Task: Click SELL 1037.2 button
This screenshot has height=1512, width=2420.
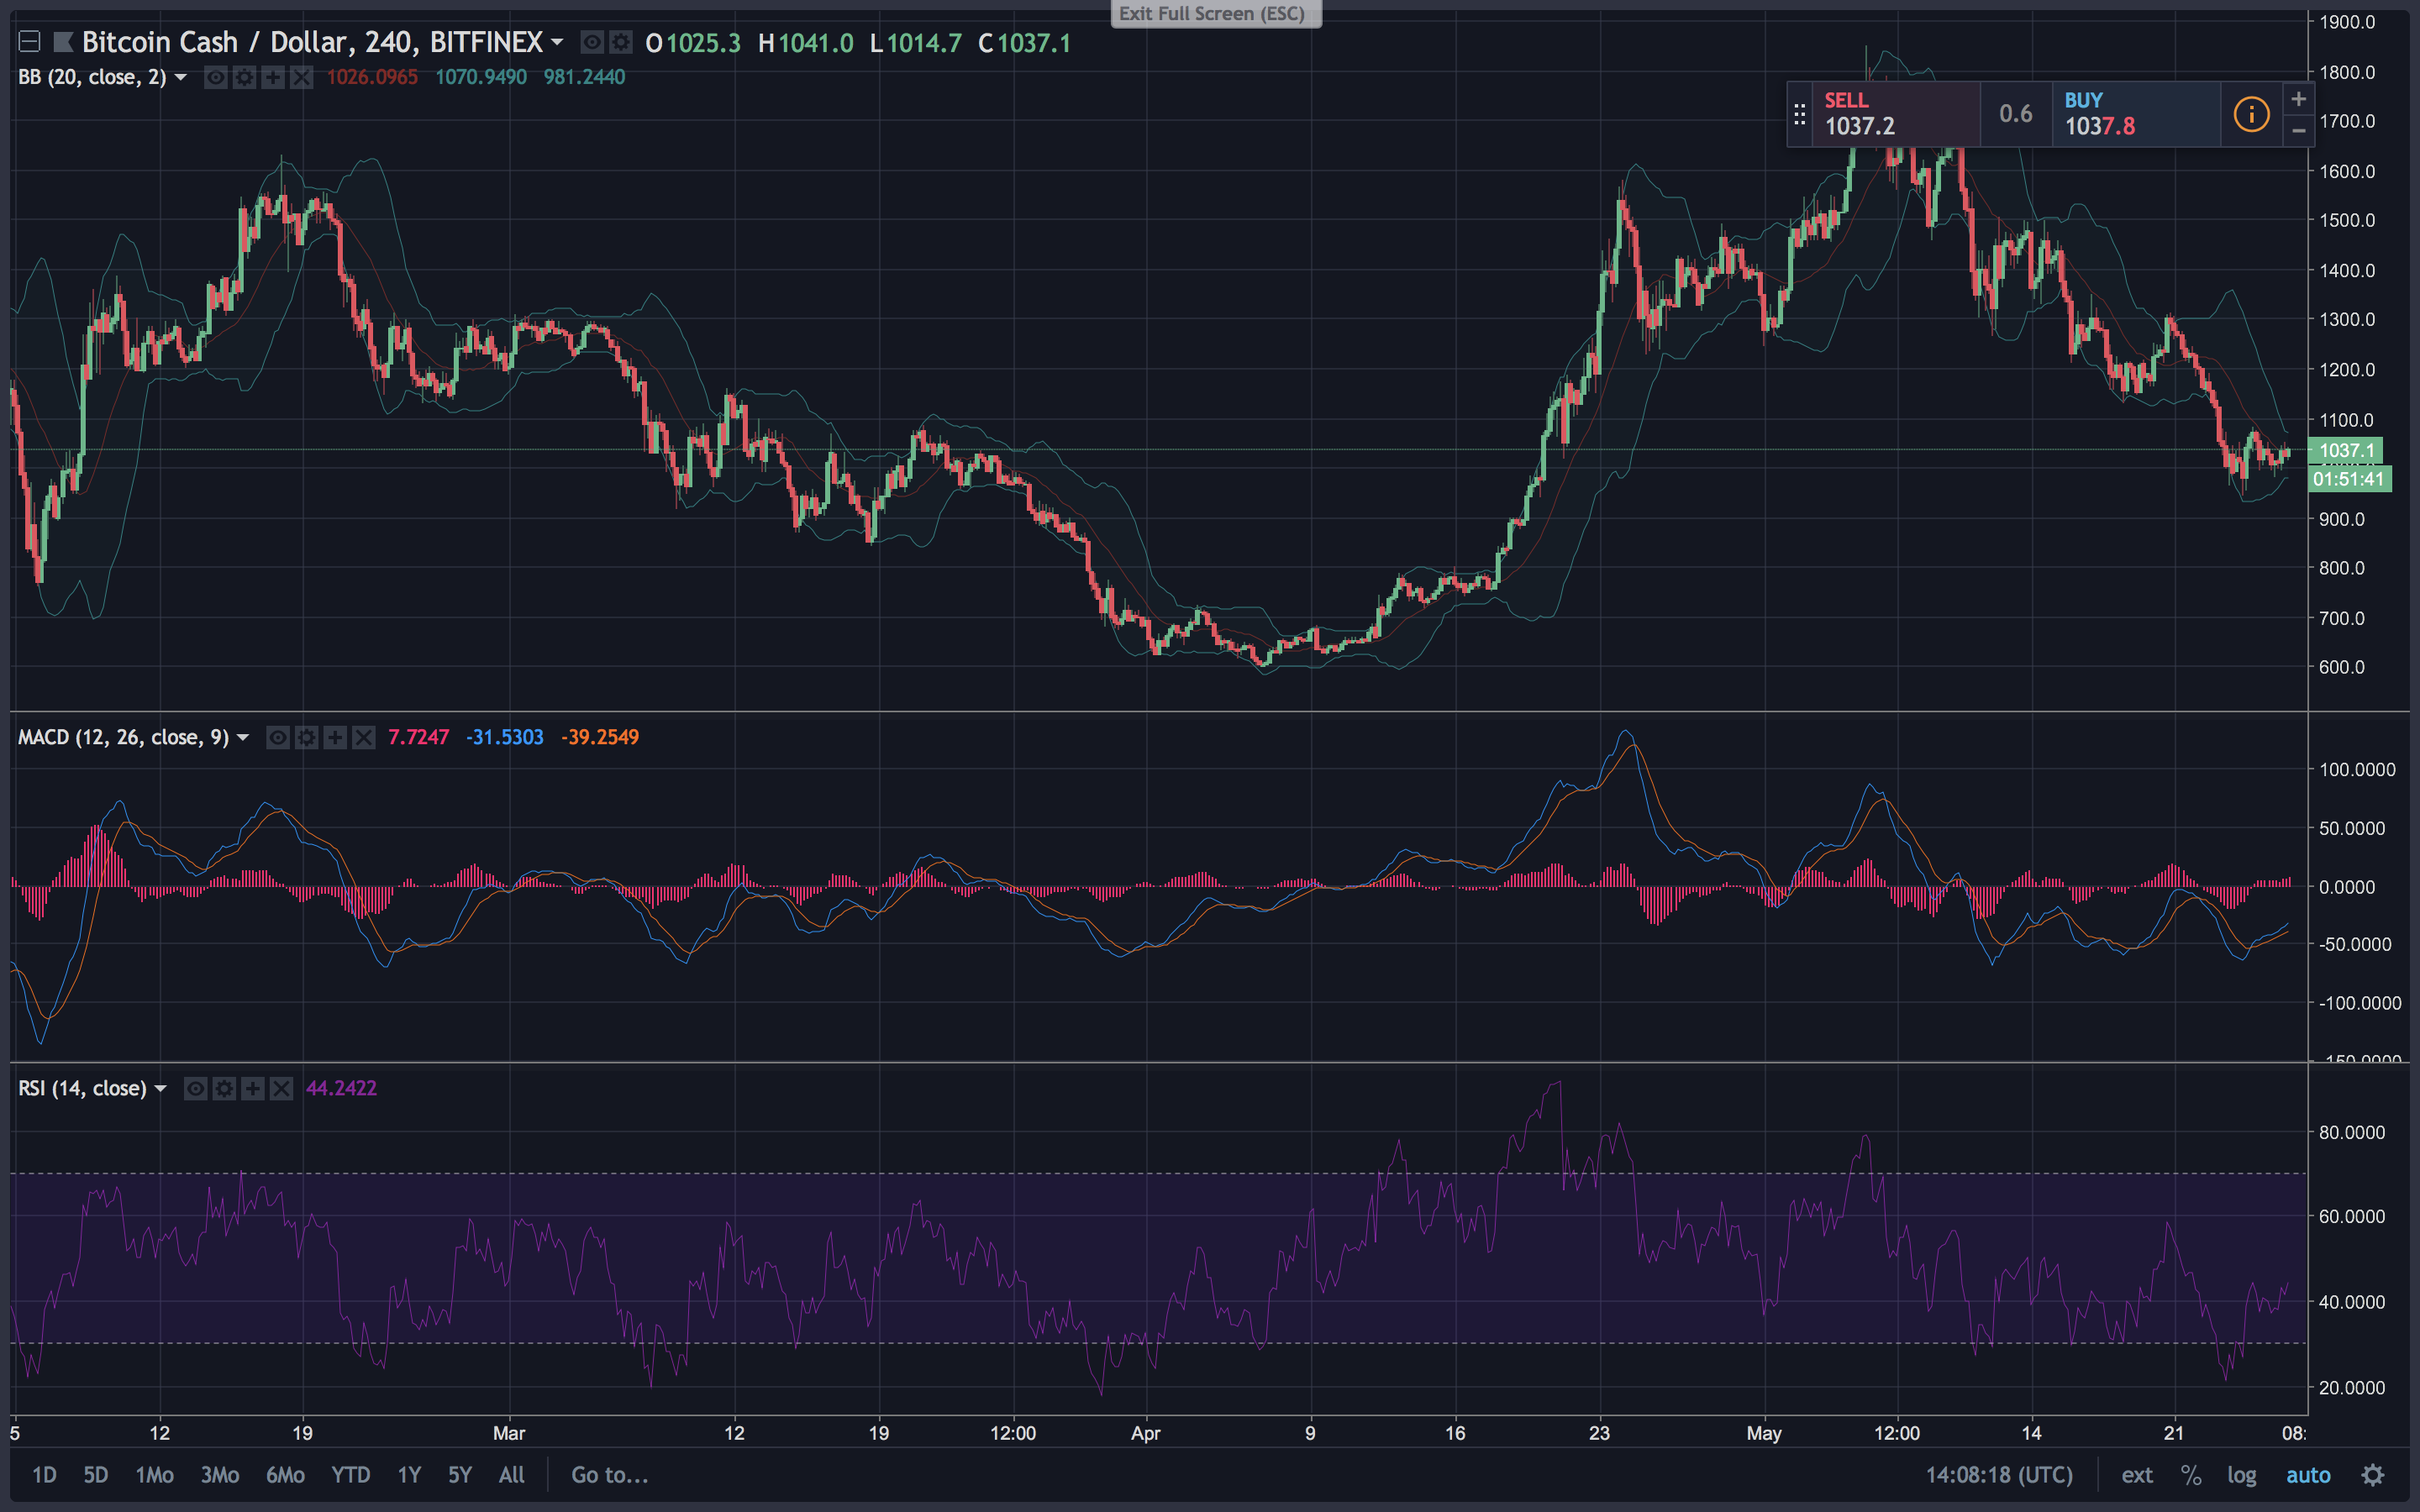Action: [x=1896, y=114]
